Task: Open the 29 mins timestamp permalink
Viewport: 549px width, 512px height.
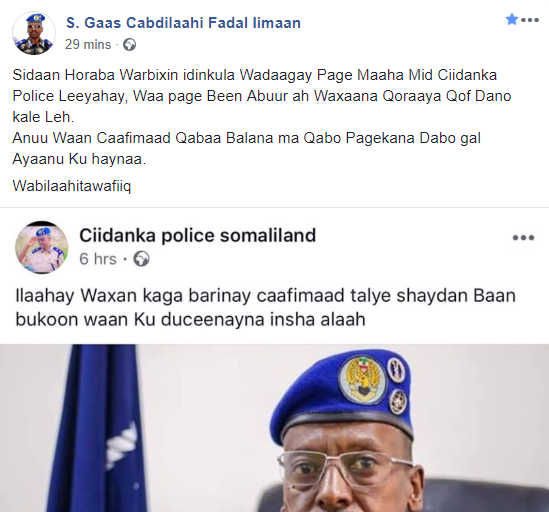Action: (88, 44)
